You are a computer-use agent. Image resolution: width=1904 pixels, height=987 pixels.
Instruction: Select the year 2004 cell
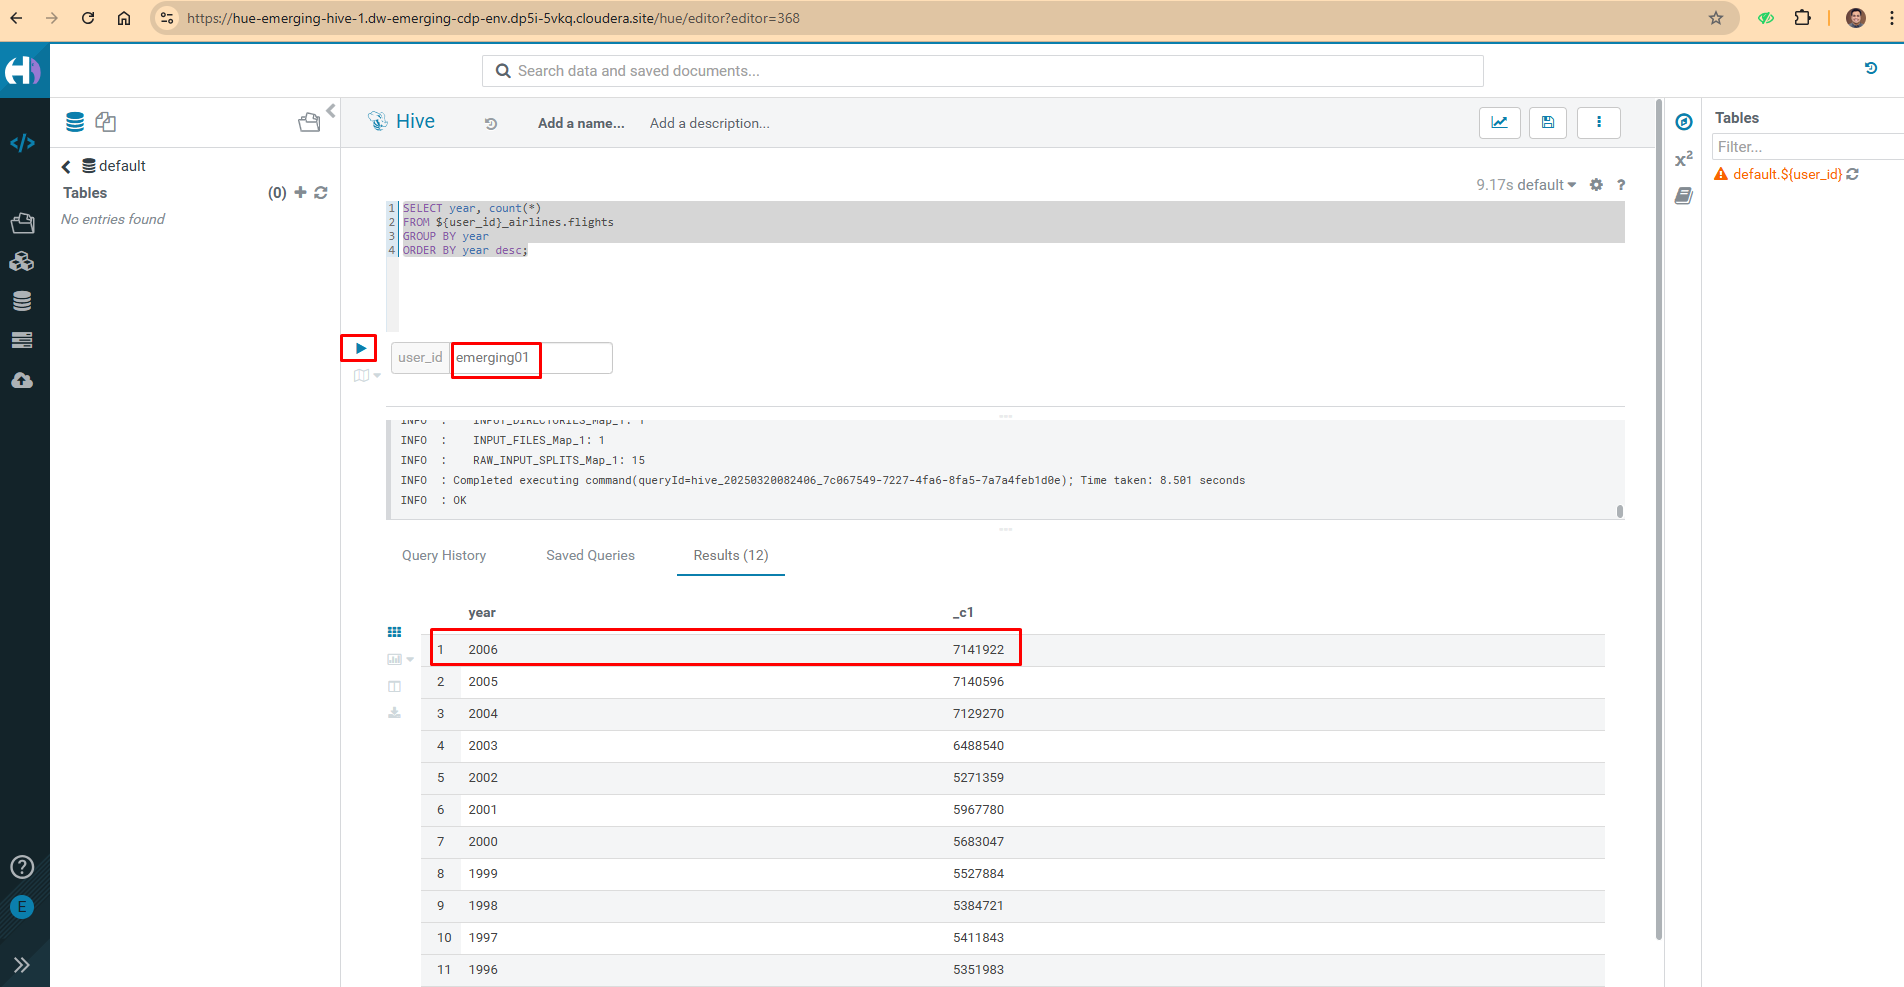coord(483,714)
